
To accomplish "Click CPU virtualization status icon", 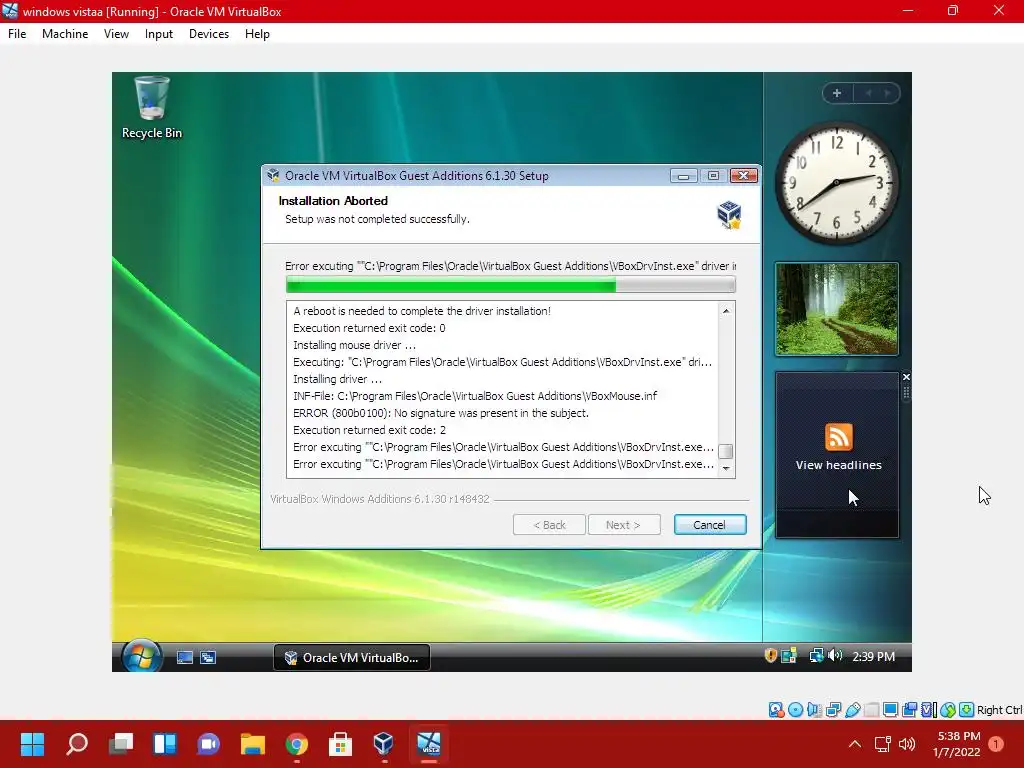I will coord(929,710).
